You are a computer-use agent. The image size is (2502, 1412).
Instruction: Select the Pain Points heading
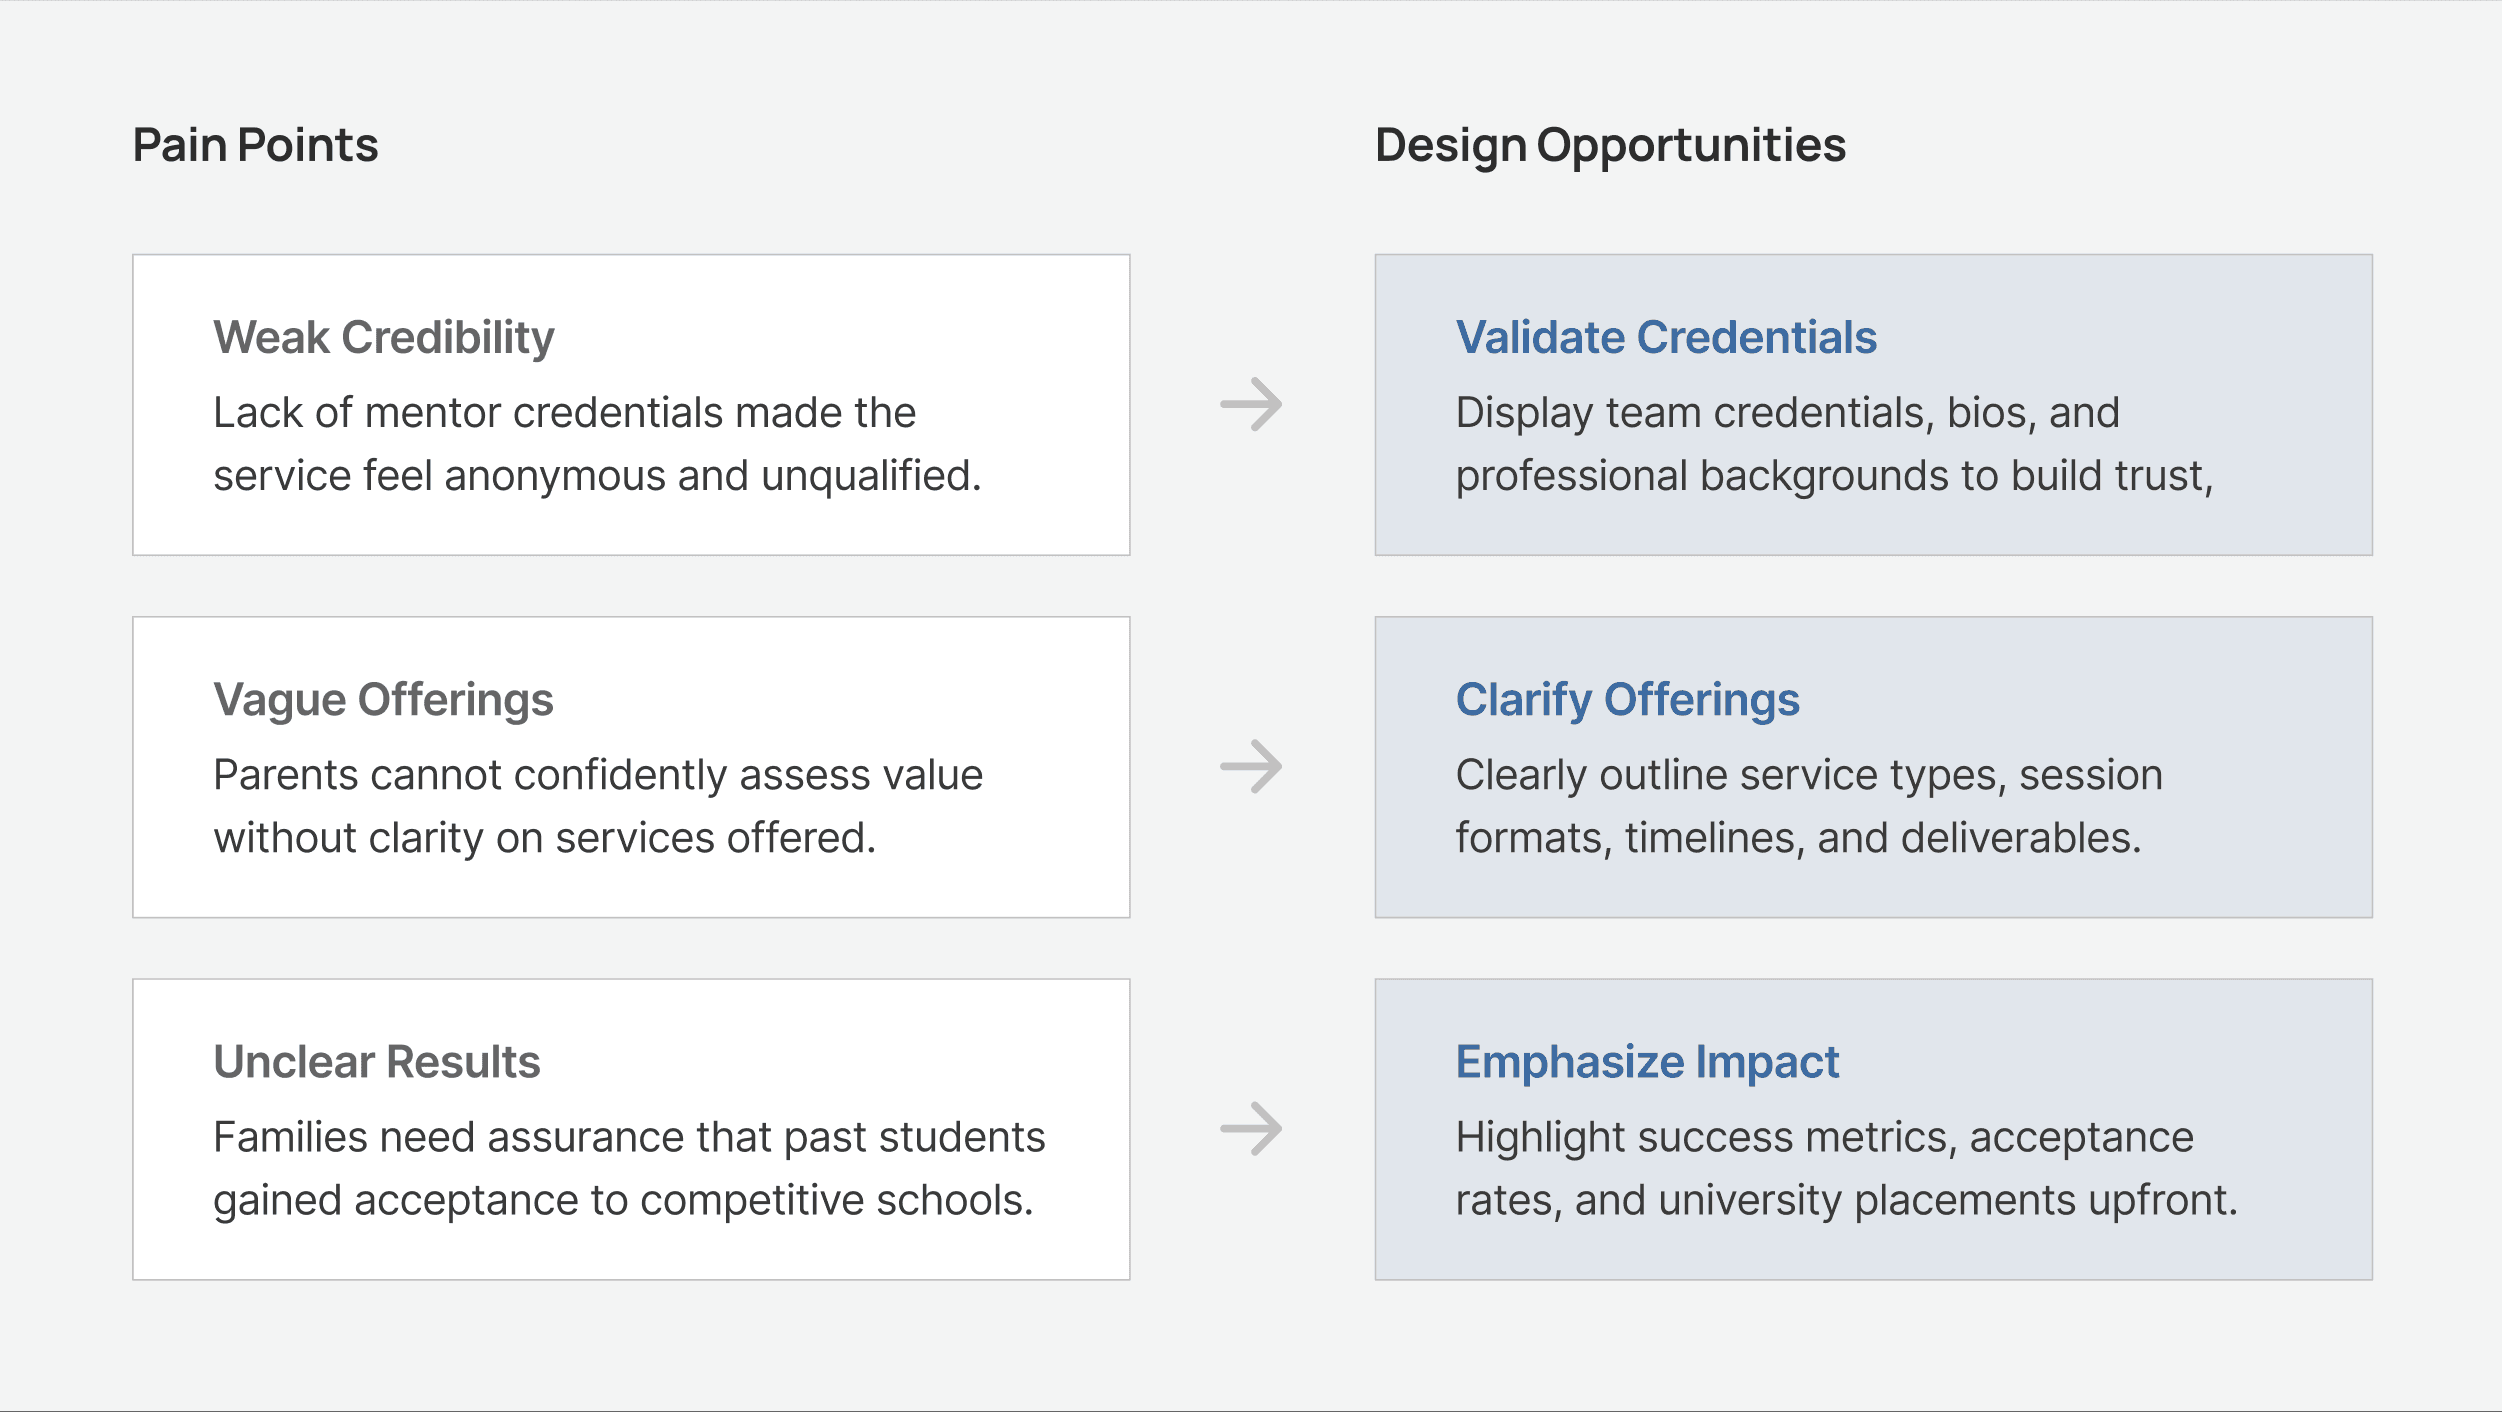click(255, 145)
